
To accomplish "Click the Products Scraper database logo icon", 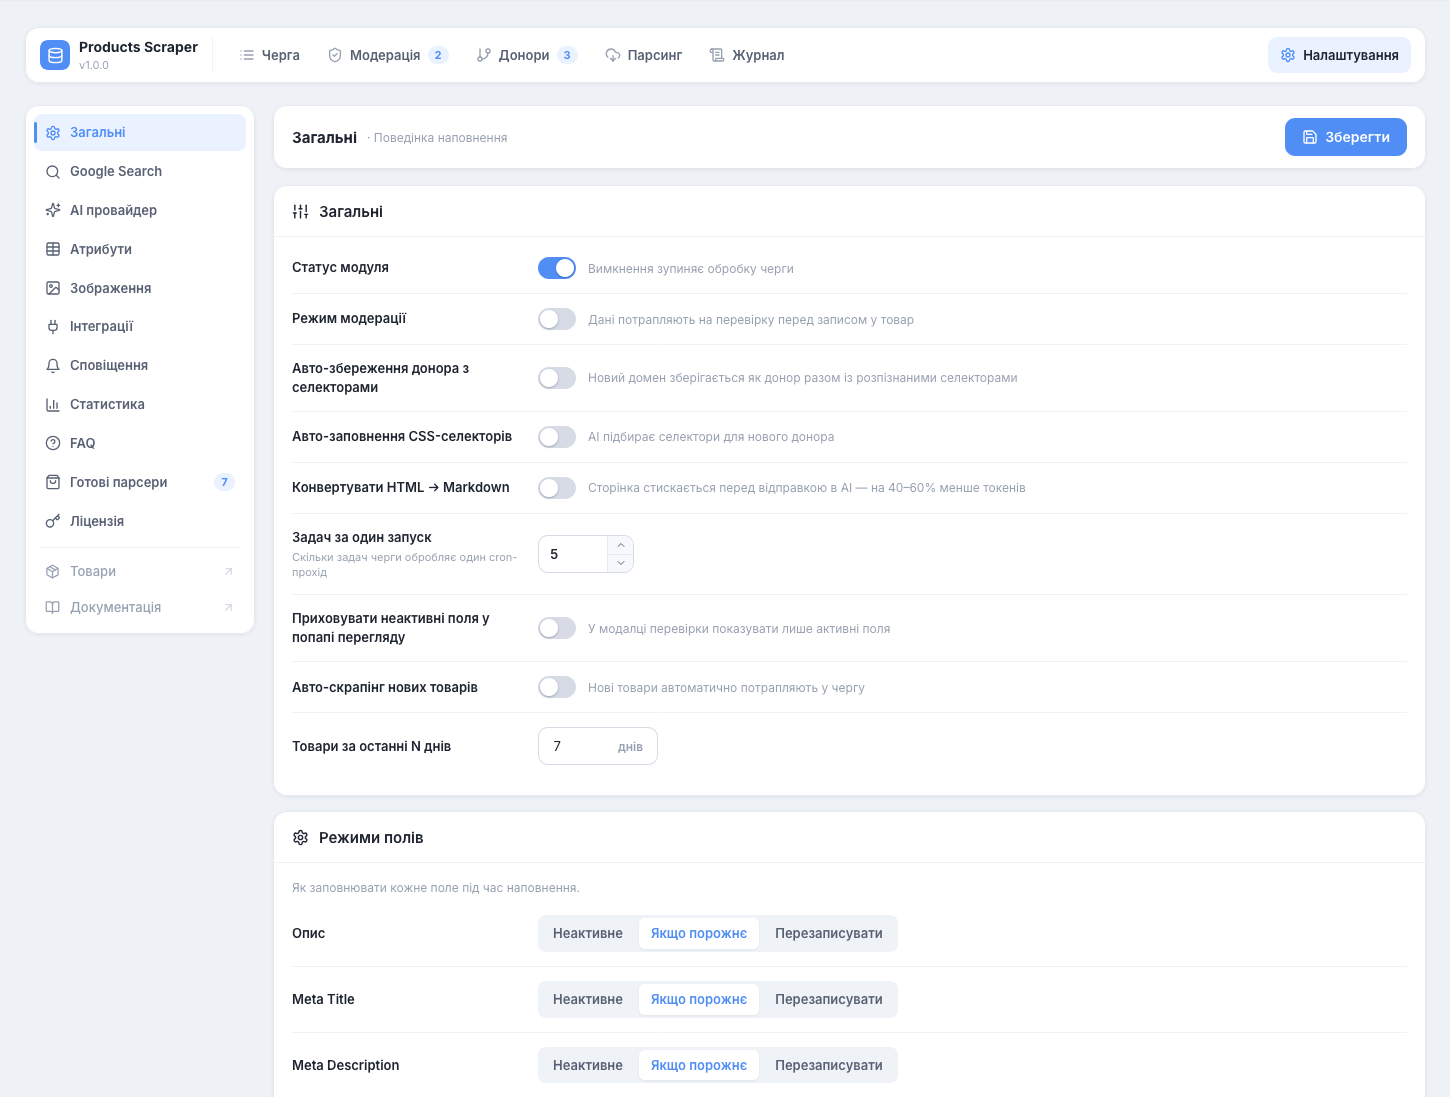I will (x=55, y=55).
